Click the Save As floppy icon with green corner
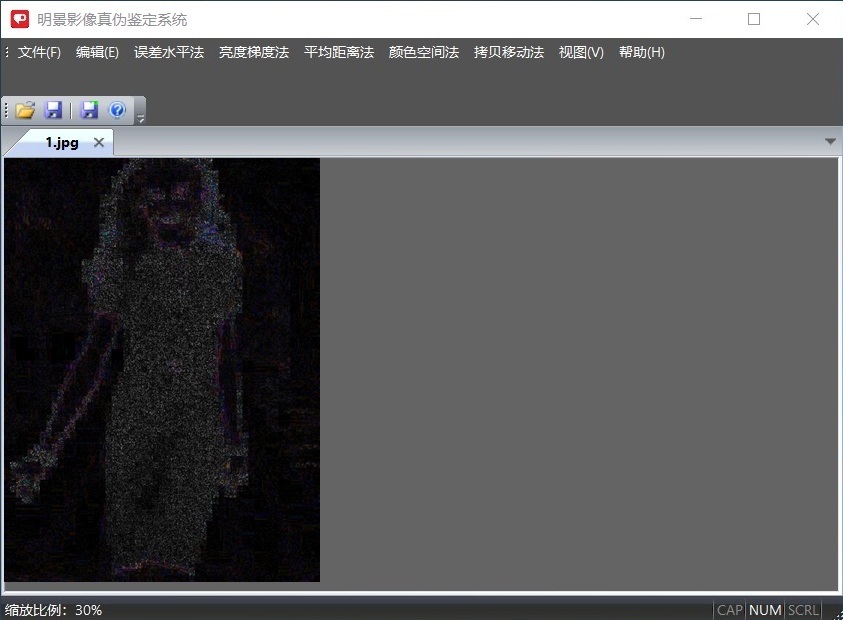The image size is (843, 620). click(x=90, y=110)
